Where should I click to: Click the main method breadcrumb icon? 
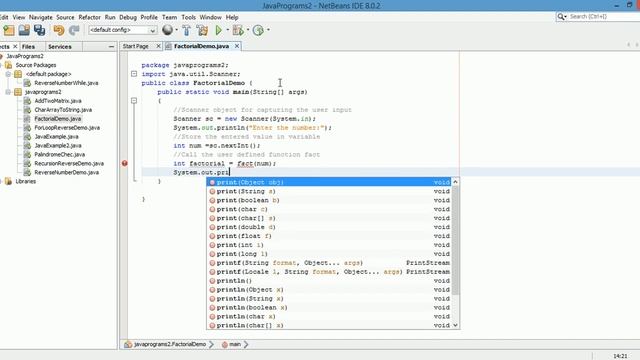(224, 344)
